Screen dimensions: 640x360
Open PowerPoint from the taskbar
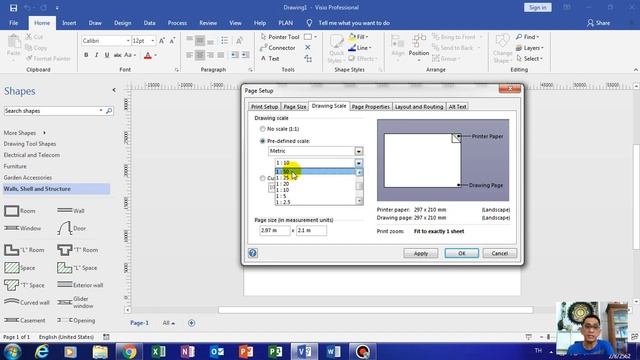tap(246, 351)
